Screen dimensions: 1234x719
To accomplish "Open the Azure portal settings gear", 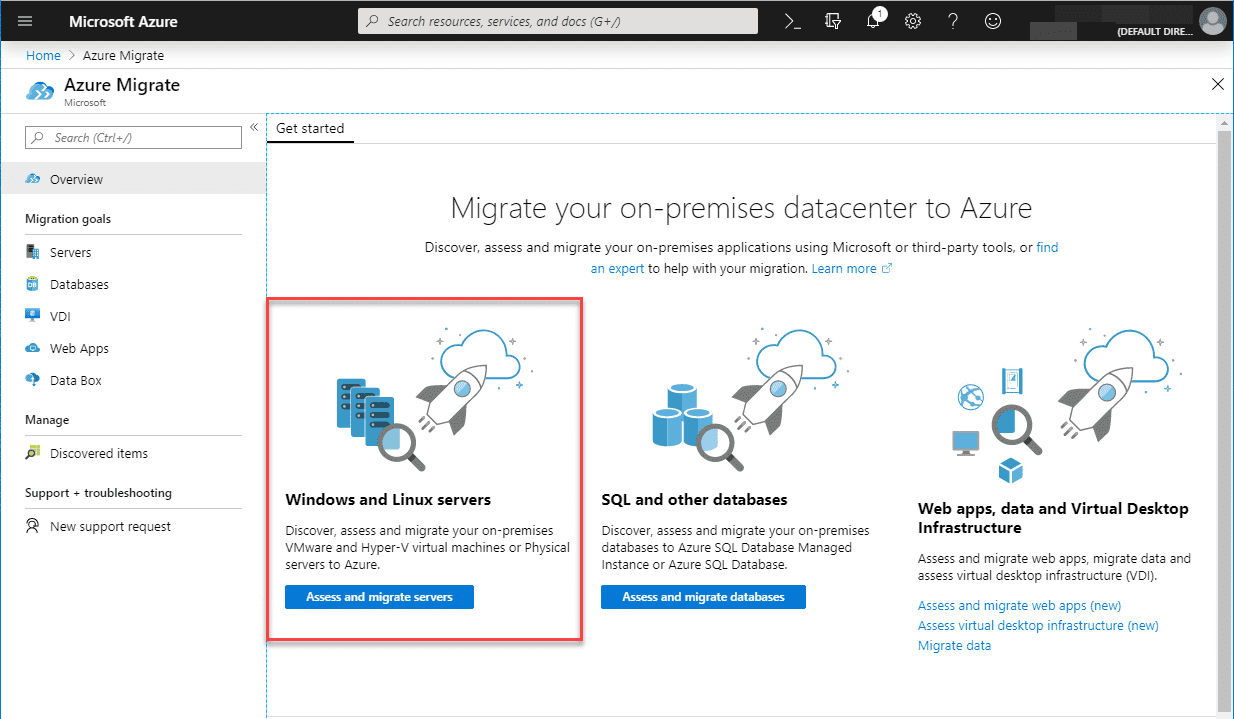I will (913, 20).
